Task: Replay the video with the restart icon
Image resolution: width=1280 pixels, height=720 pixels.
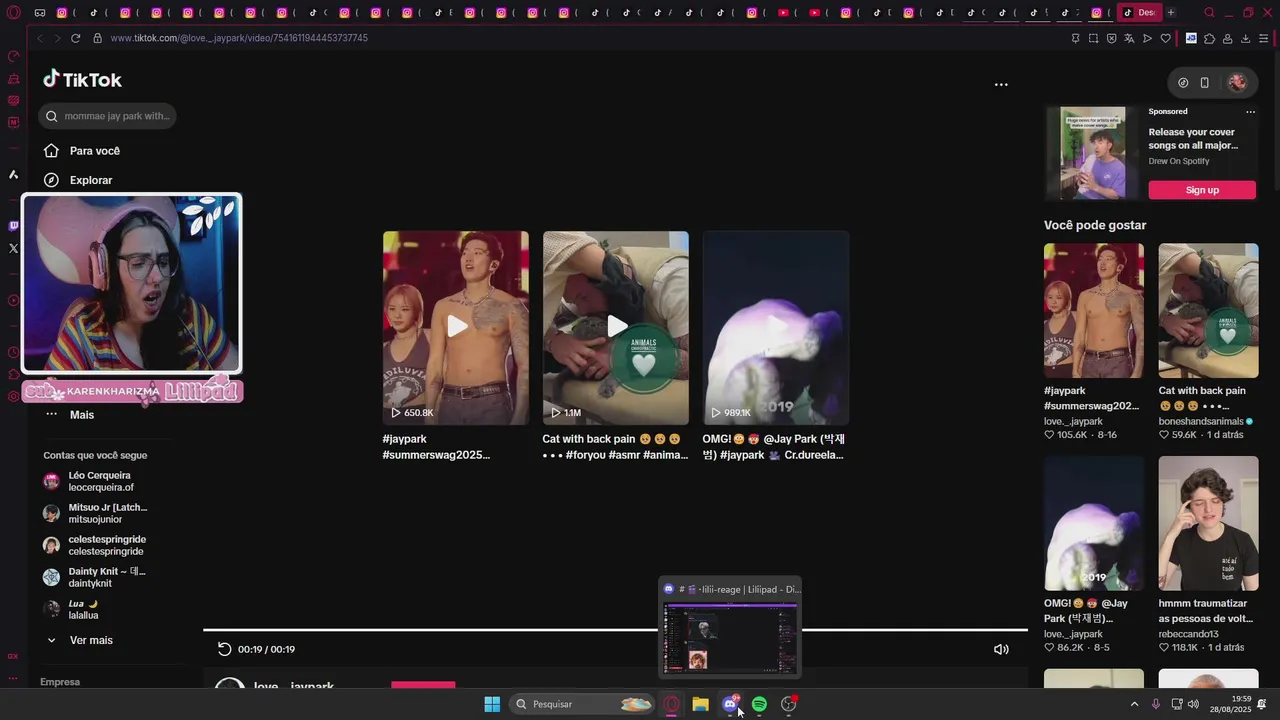Action: click(224, 649)
